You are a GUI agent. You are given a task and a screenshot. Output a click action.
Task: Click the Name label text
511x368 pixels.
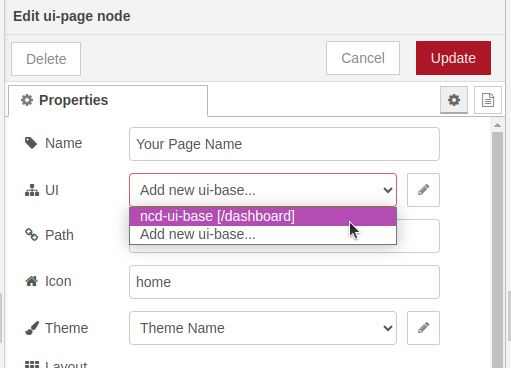coord(63,143)
